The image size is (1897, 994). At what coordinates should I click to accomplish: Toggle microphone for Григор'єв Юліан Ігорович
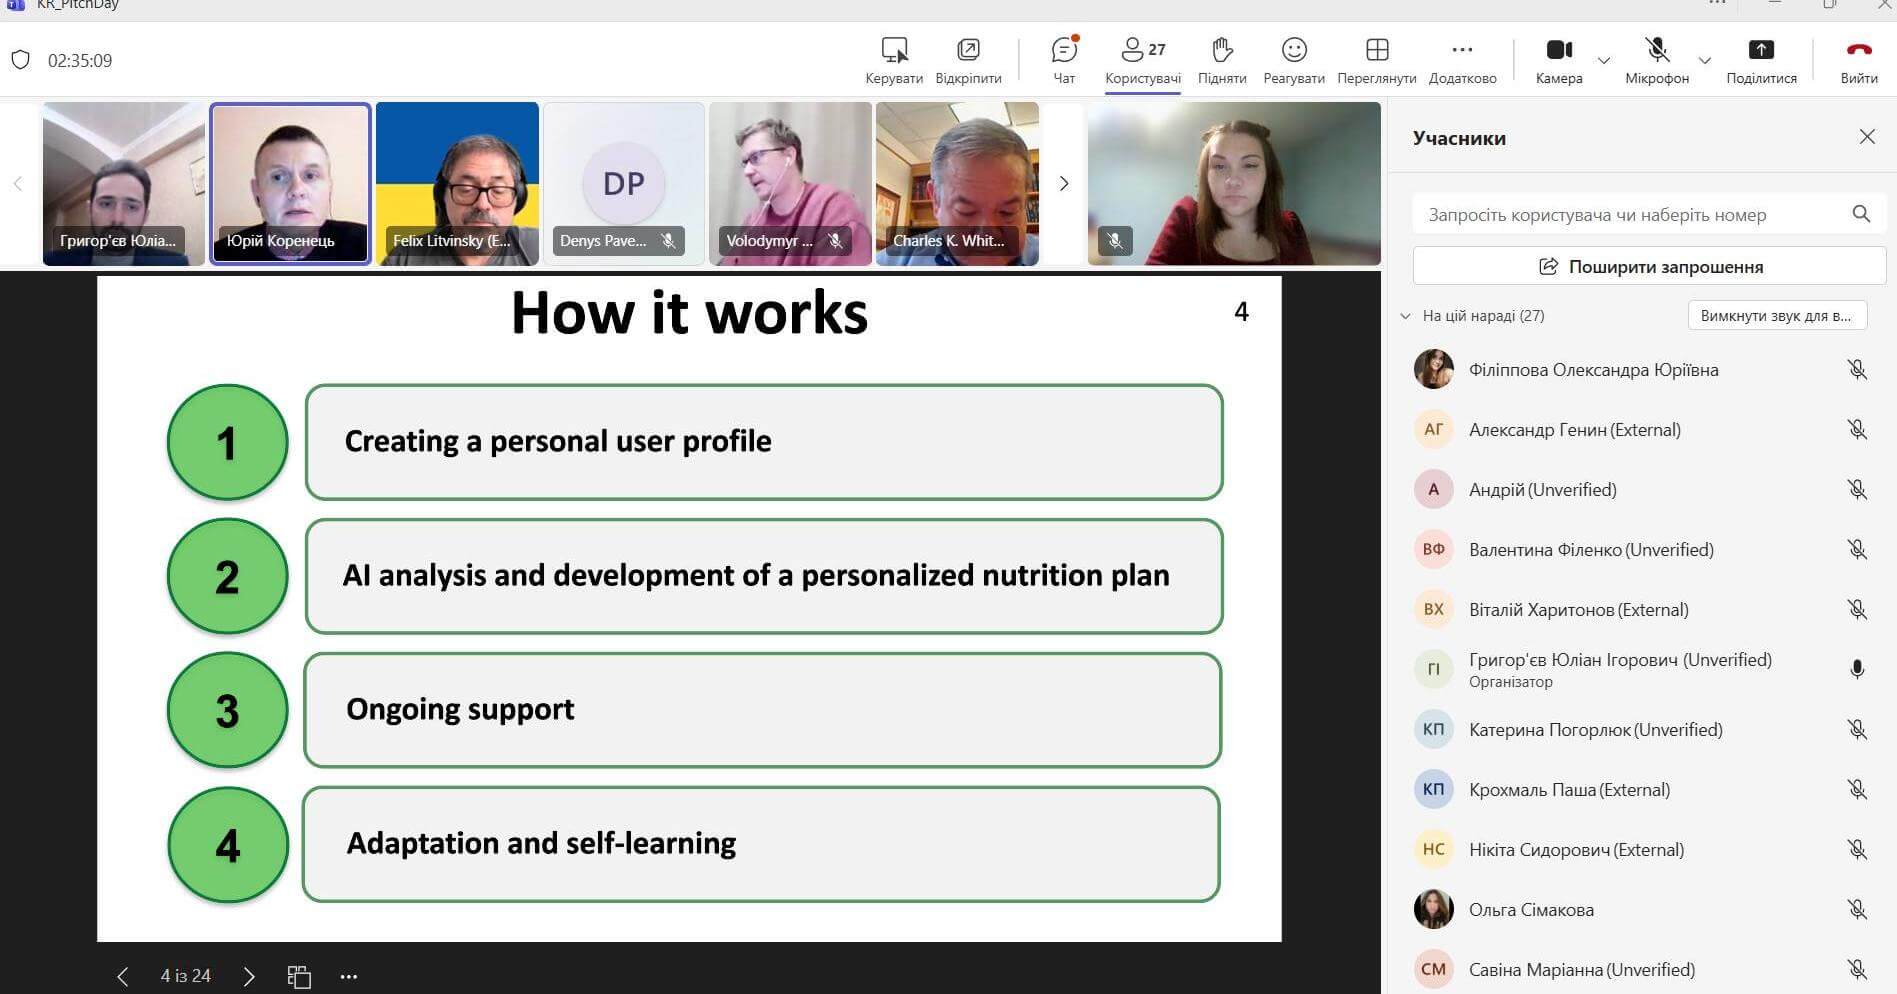[1856, 670]
